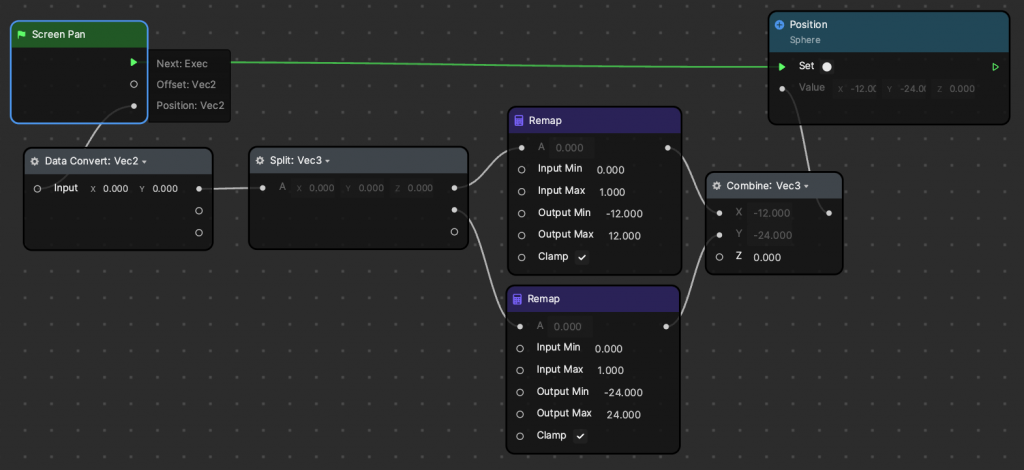Image resolution: width=1024 pixels, height=470 pixels.
Task: Click the Output Min -12.000 field
Action: (623, 213)
